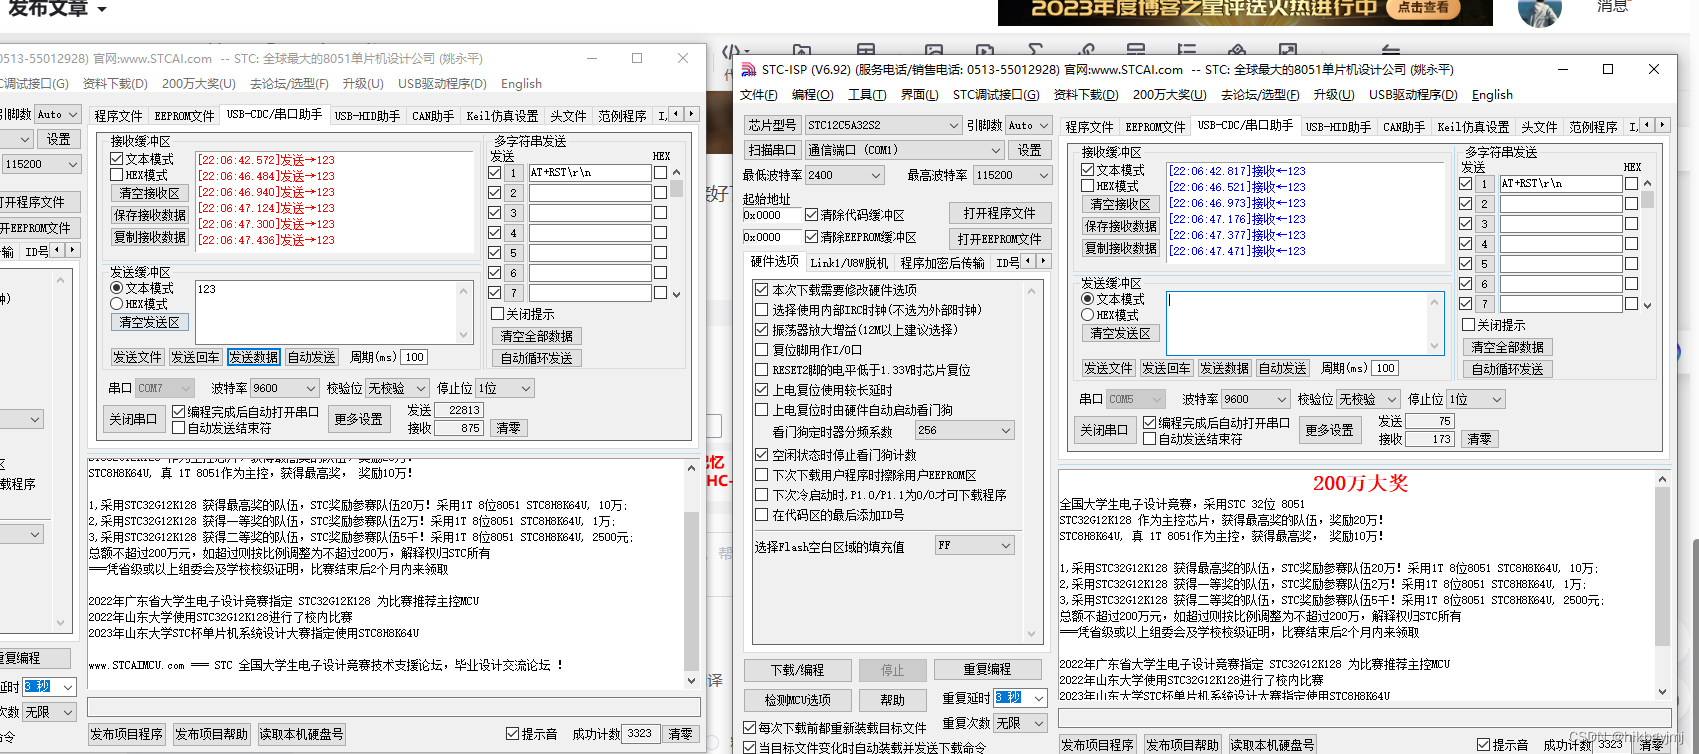Viewport: 1699px width, 754px height.
Task: Click the up arrow of left window info text scrollbar
Action: (x=691, y=468)
